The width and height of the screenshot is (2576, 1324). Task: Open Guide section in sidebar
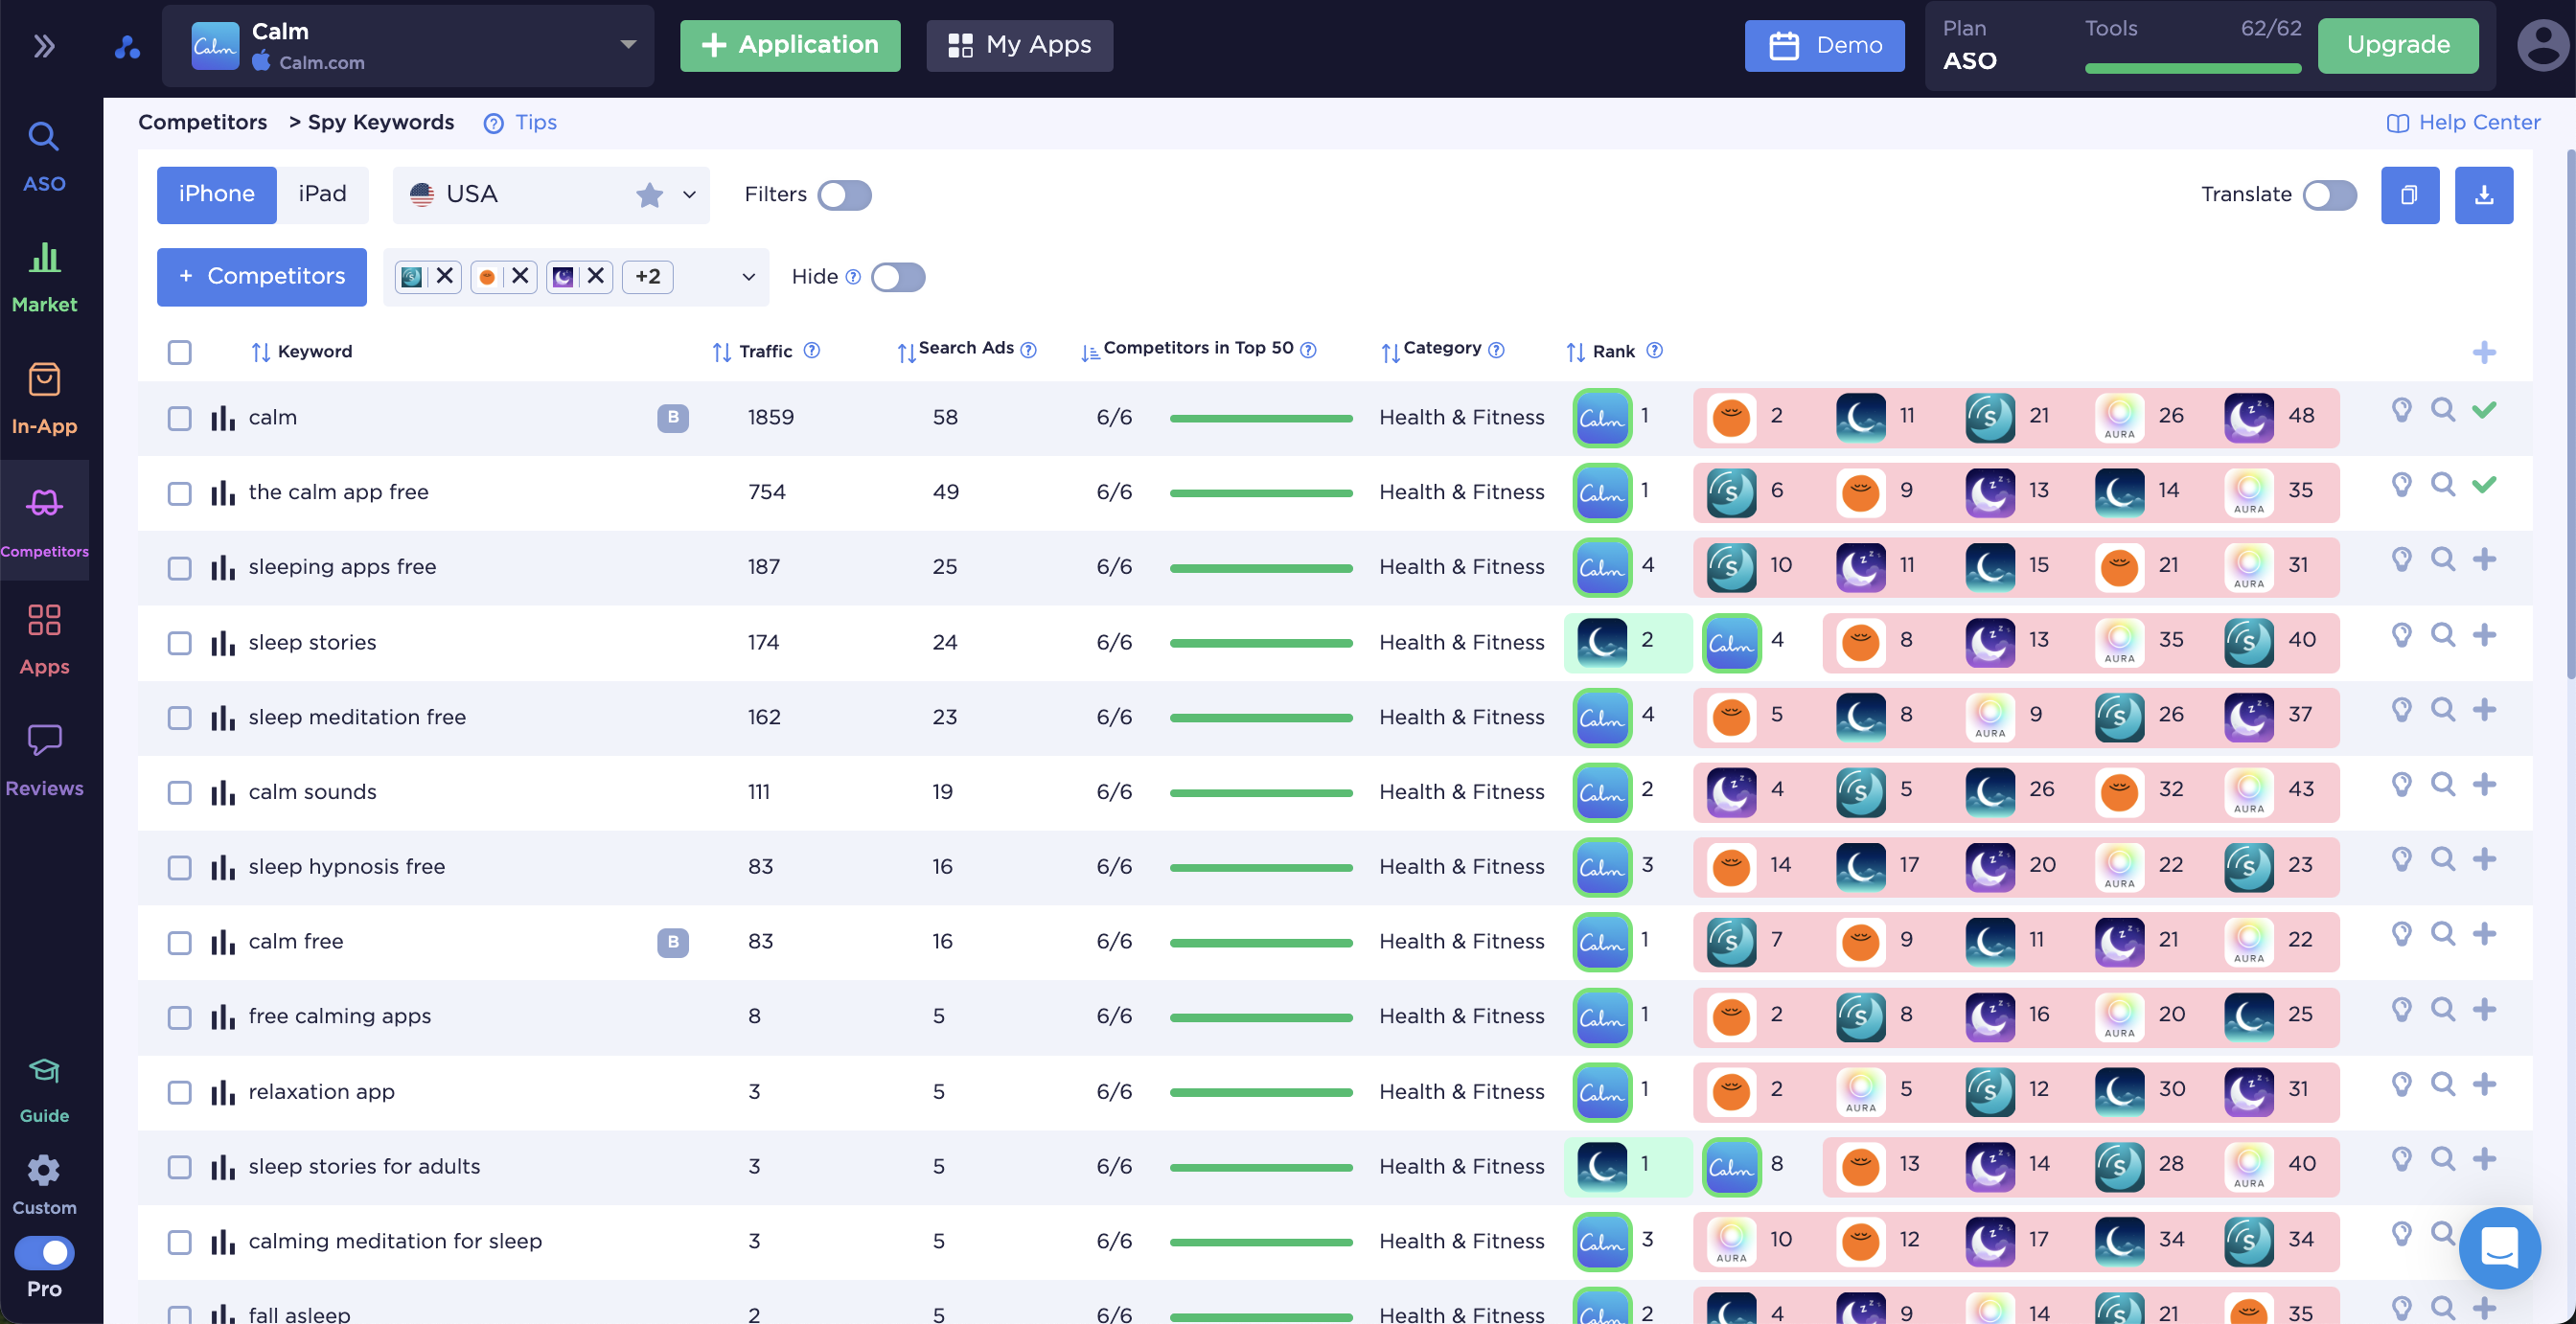tap(44, 1090)
